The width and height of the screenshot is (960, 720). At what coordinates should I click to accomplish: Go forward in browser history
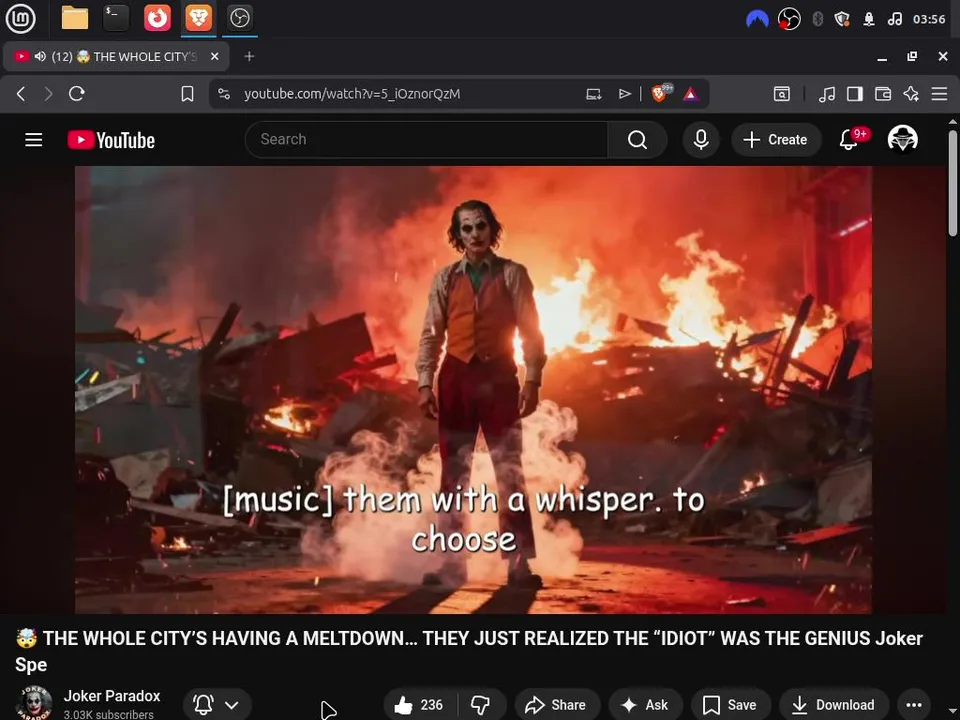pos(48,94)
